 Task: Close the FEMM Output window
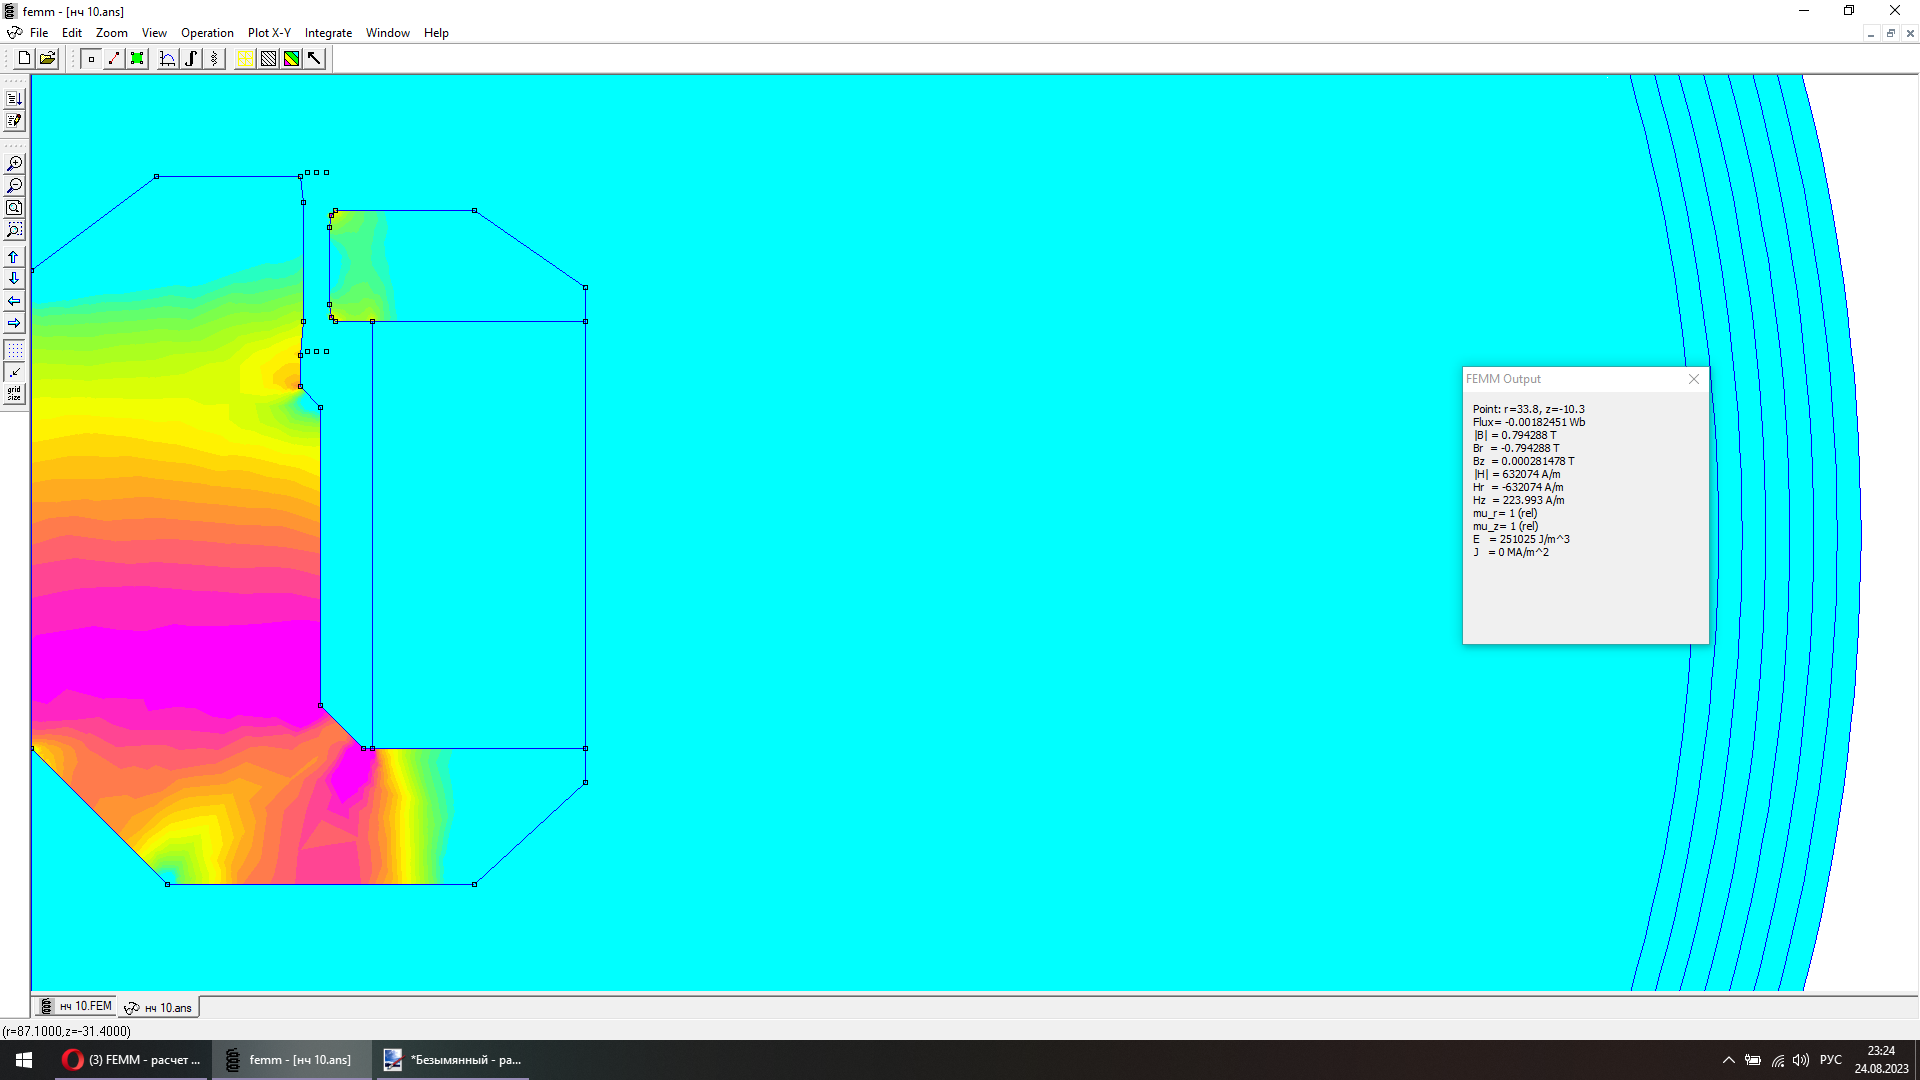[1694, 379]
